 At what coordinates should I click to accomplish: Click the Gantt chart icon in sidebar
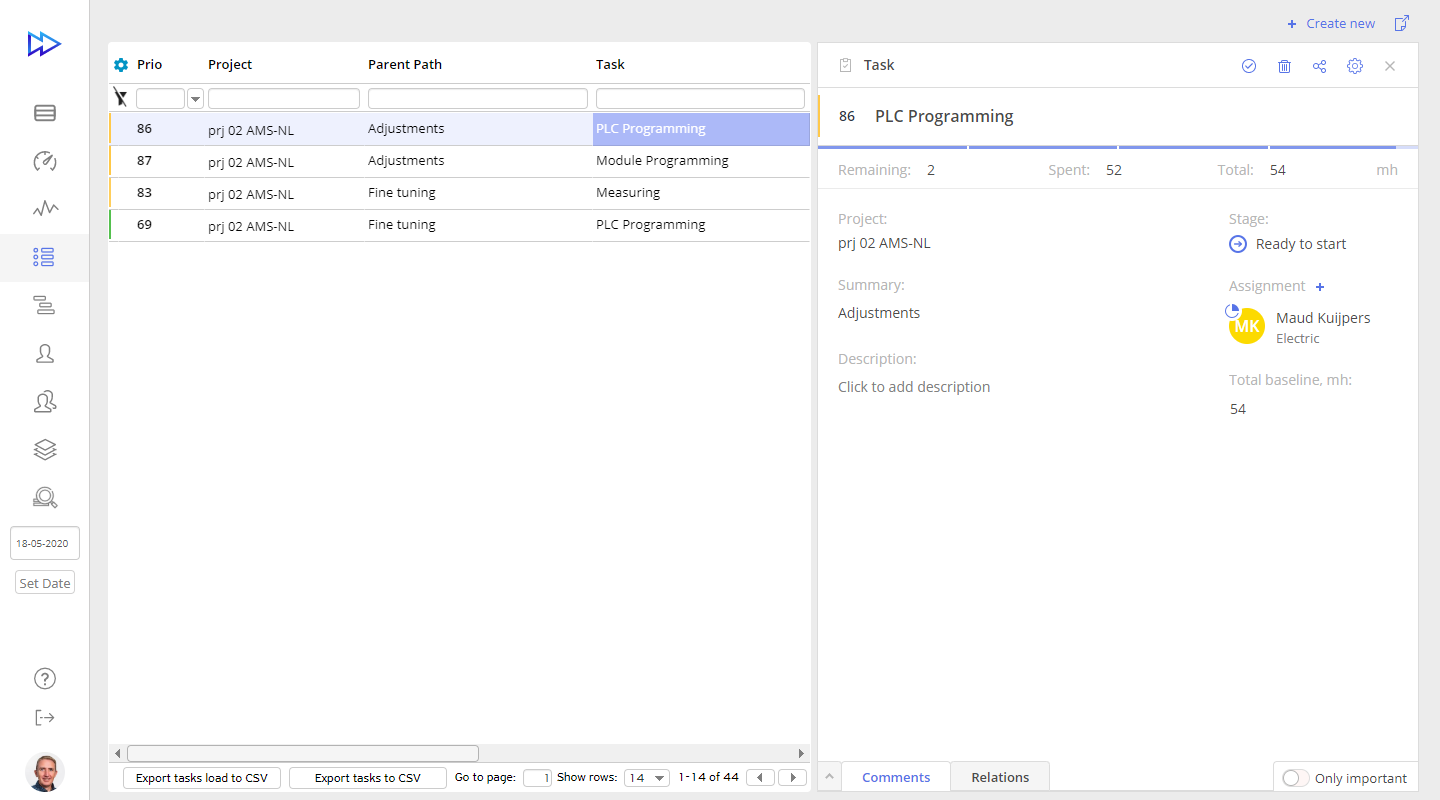(44, 306)
